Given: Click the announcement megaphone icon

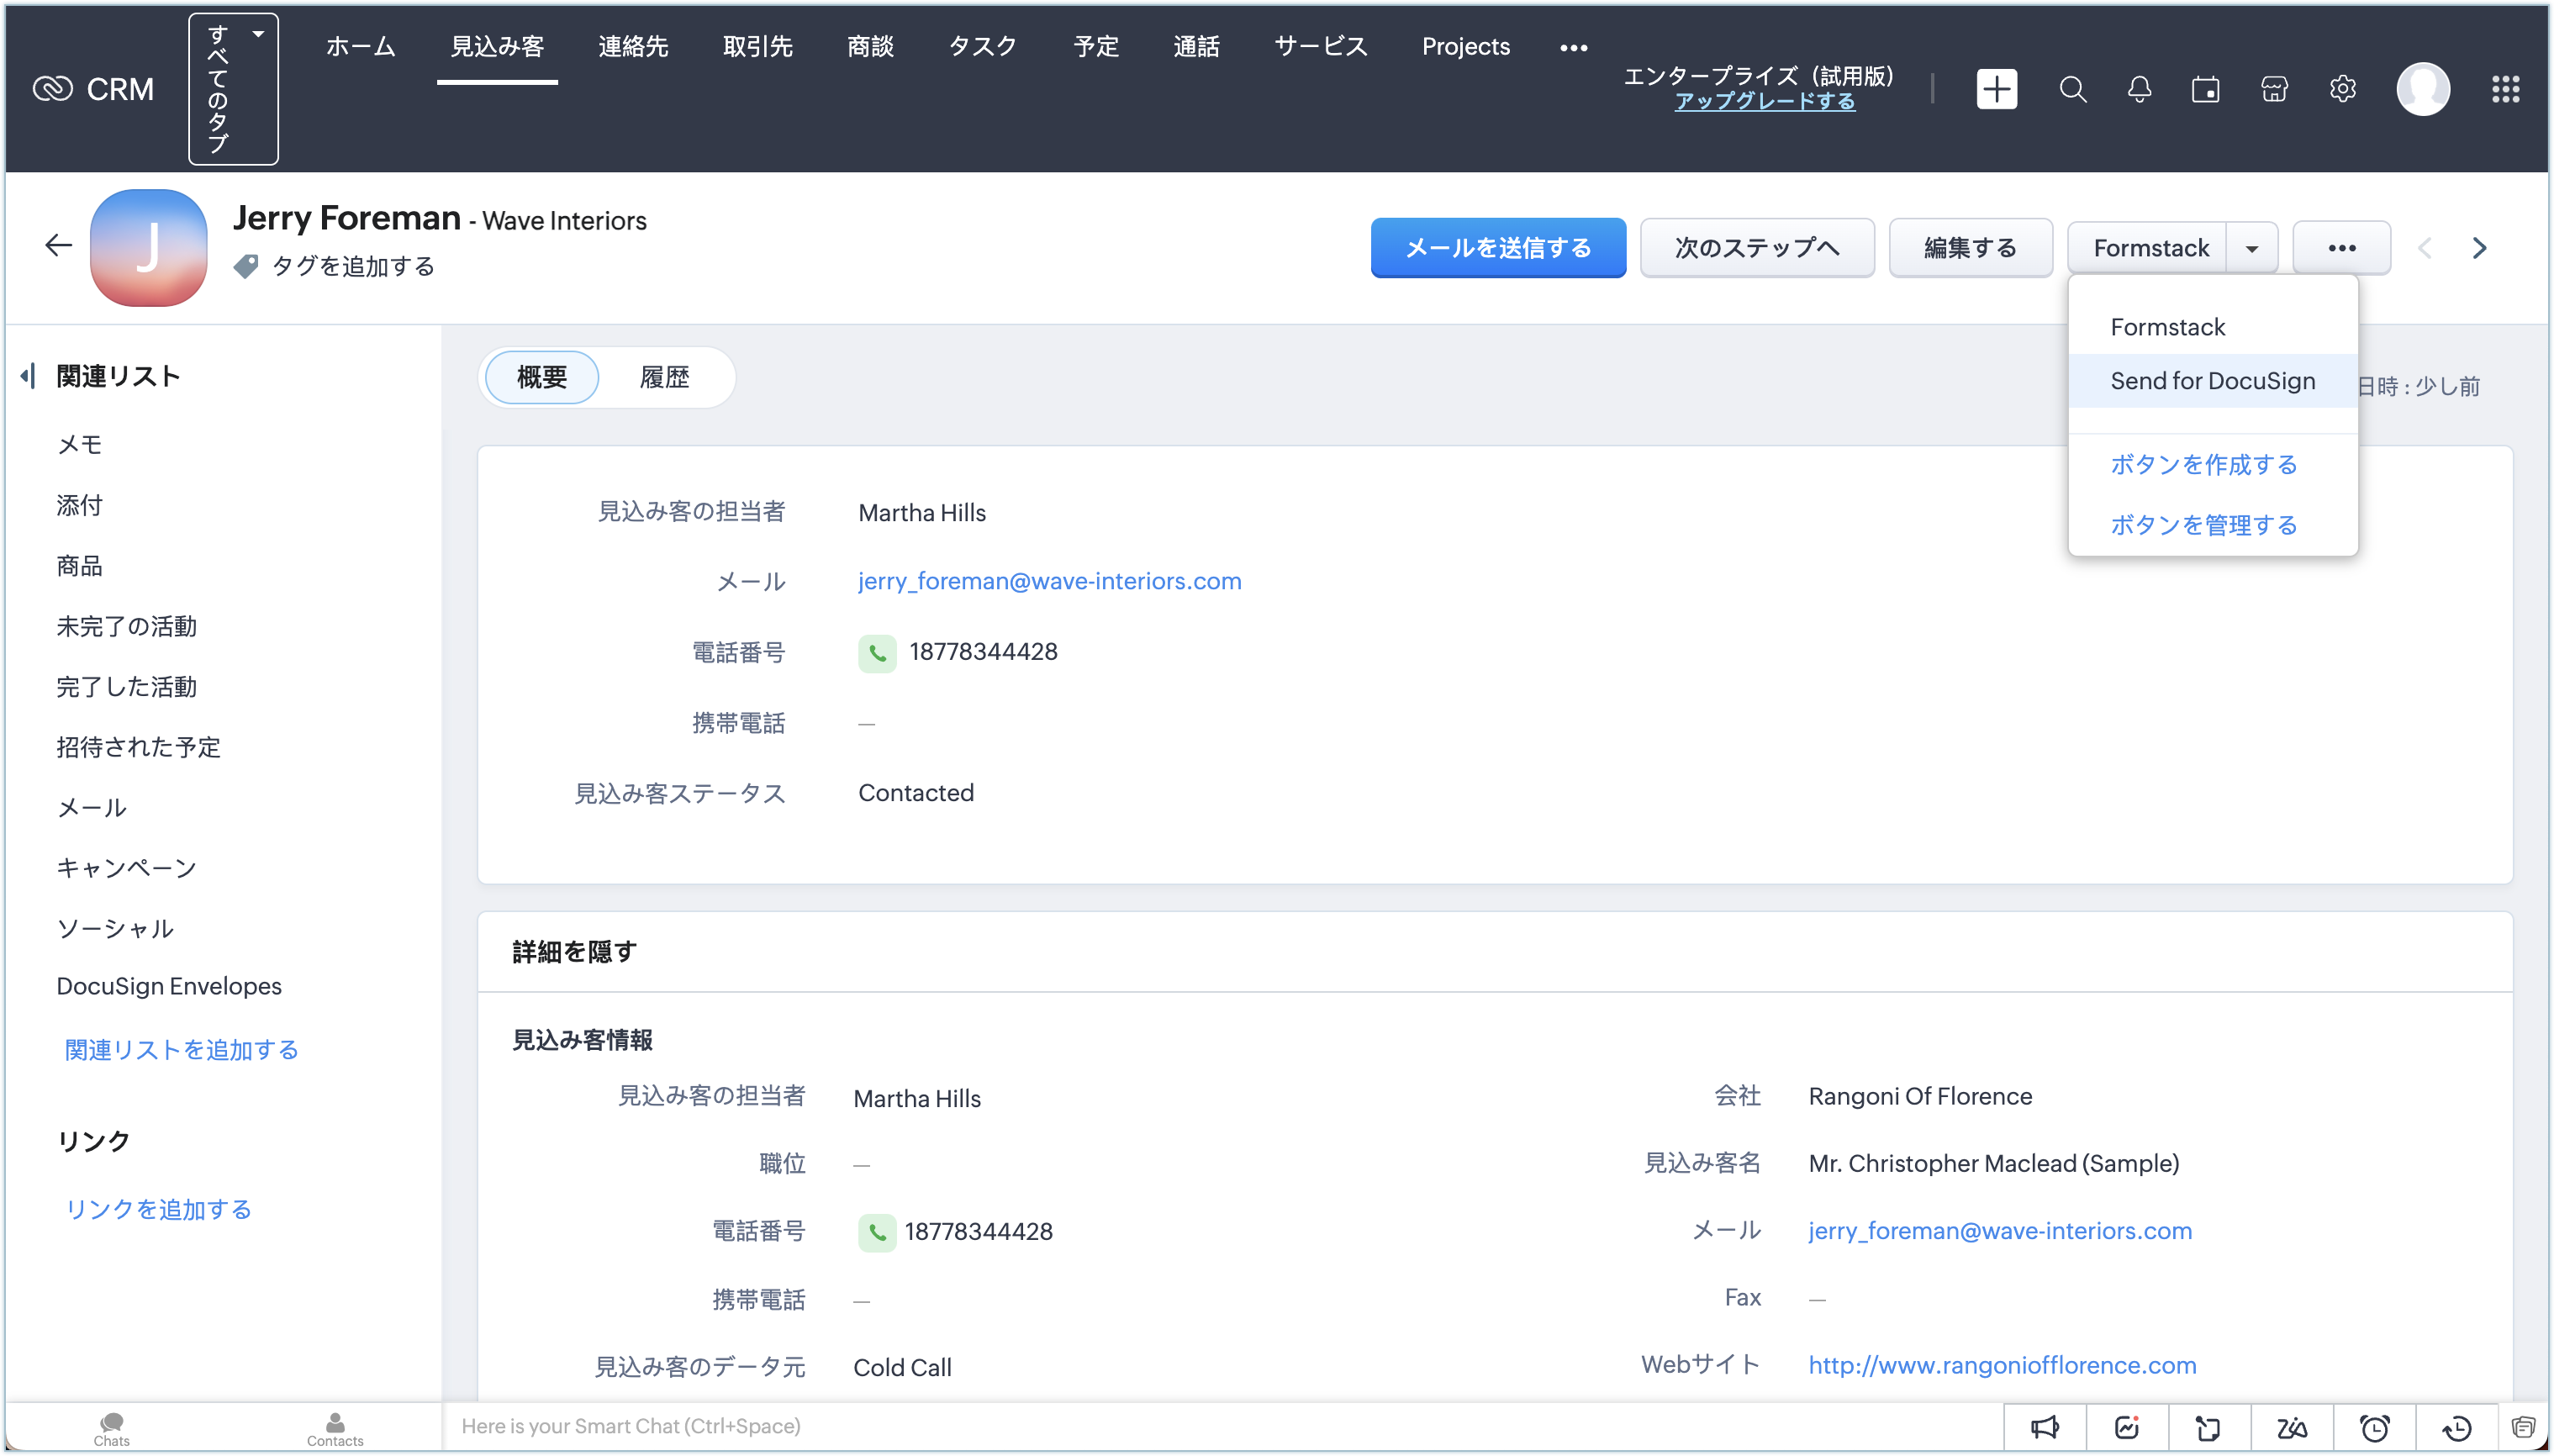Looking at the screenshot, I should [x=2044, y=1427].
